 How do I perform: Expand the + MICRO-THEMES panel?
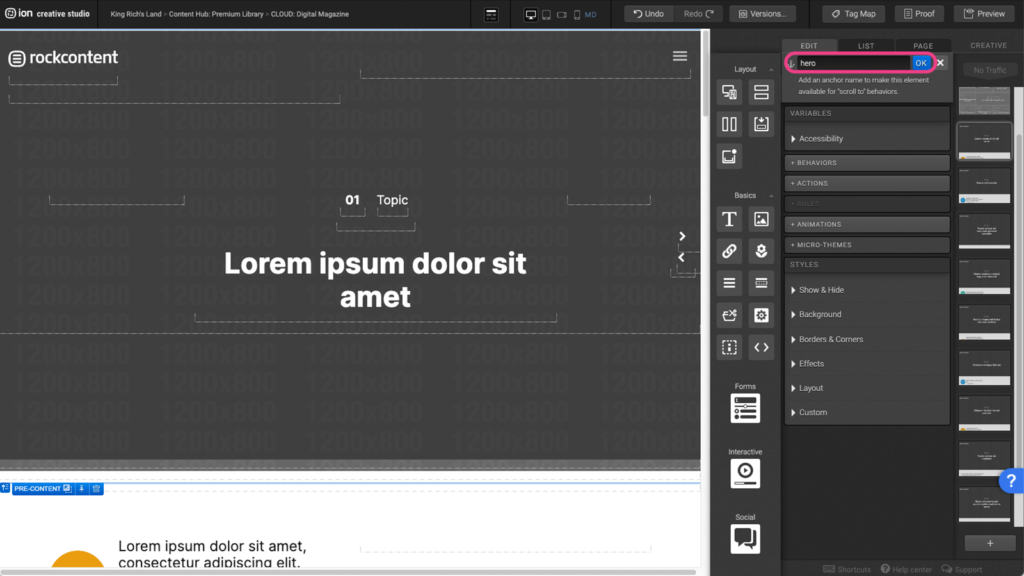(x=867, y=245)
